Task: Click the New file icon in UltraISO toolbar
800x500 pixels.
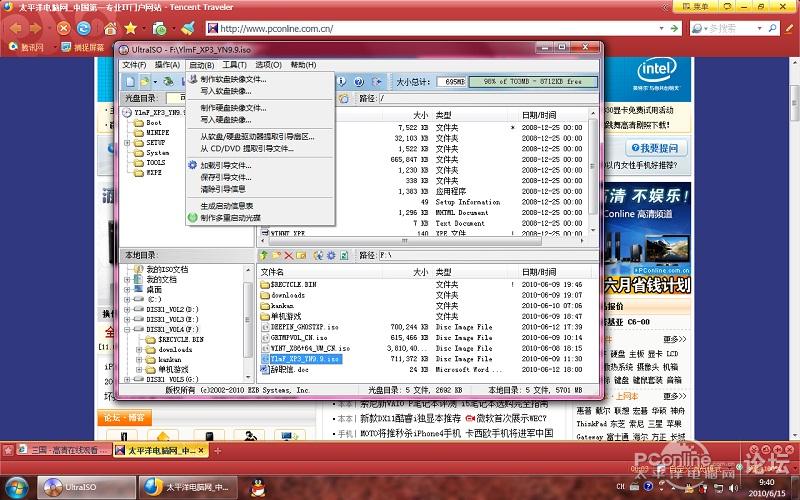Action: click(x=131, y=82)
